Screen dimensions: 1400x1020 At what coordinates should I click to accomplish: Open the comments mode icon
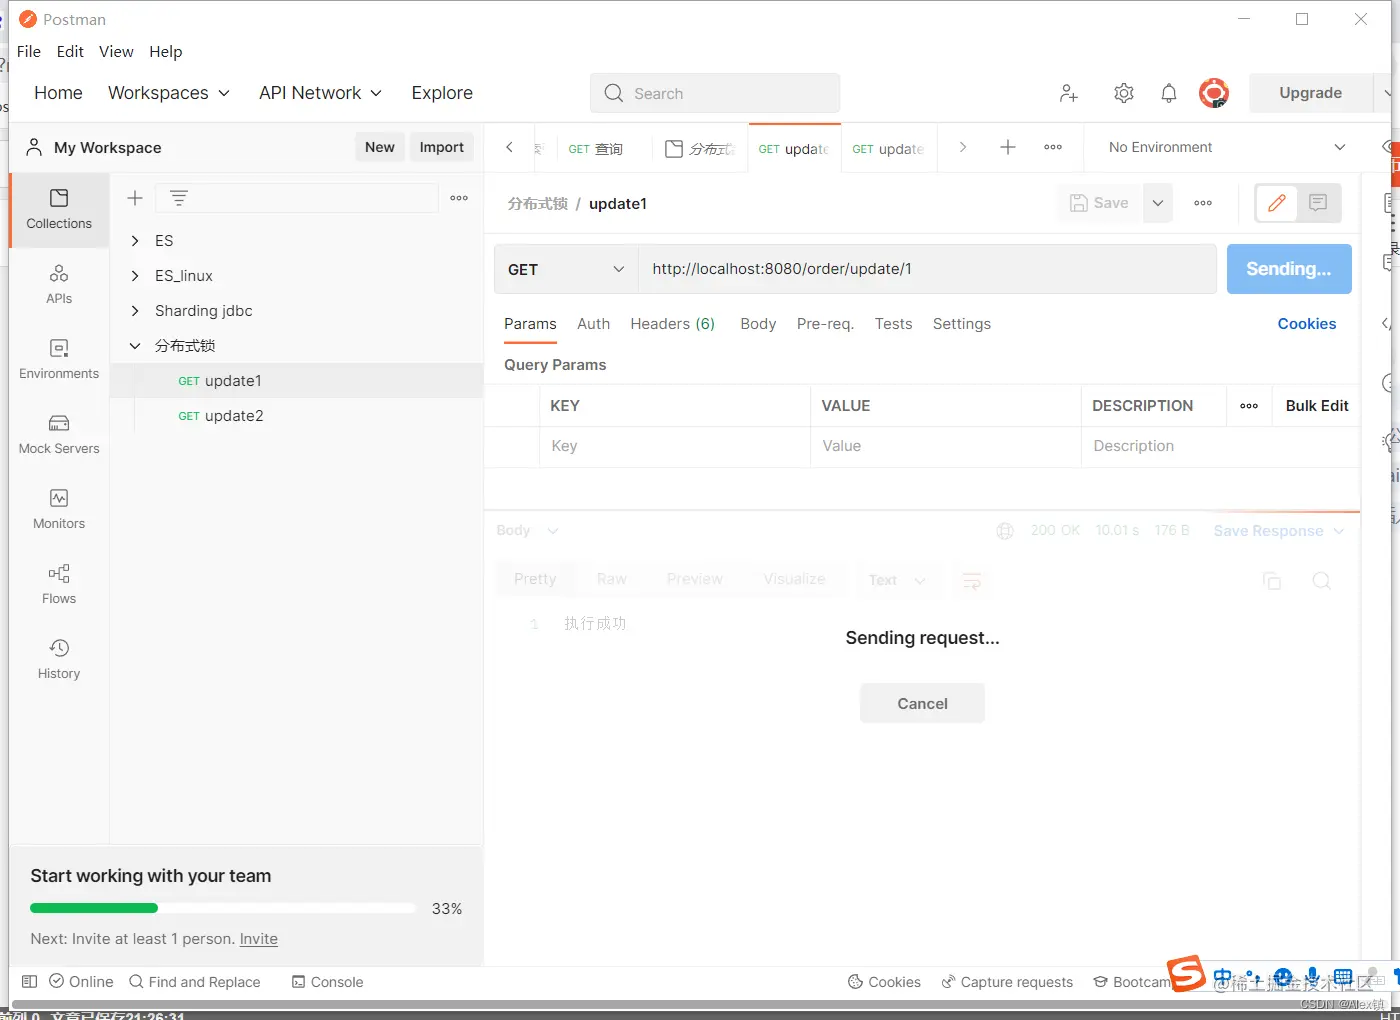[x=1318, y=203]
